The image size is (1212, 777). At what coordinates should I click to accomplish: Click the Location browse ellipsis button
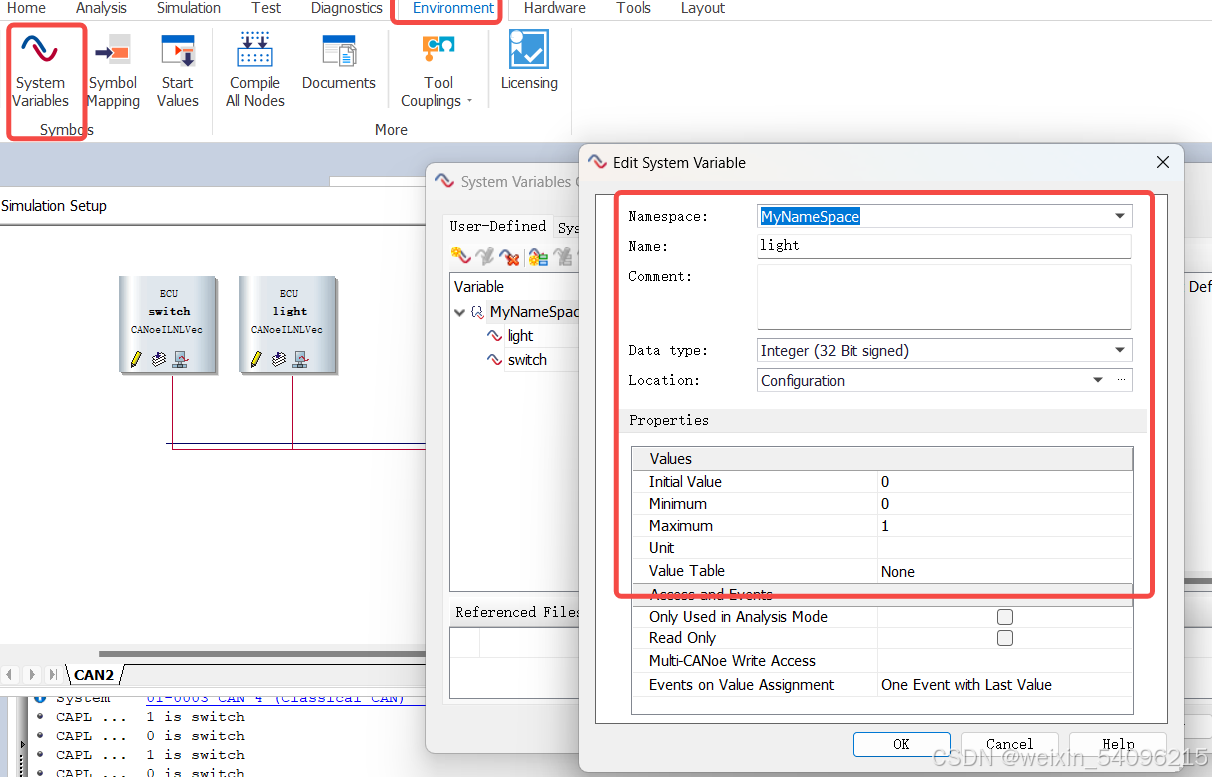1121,380
